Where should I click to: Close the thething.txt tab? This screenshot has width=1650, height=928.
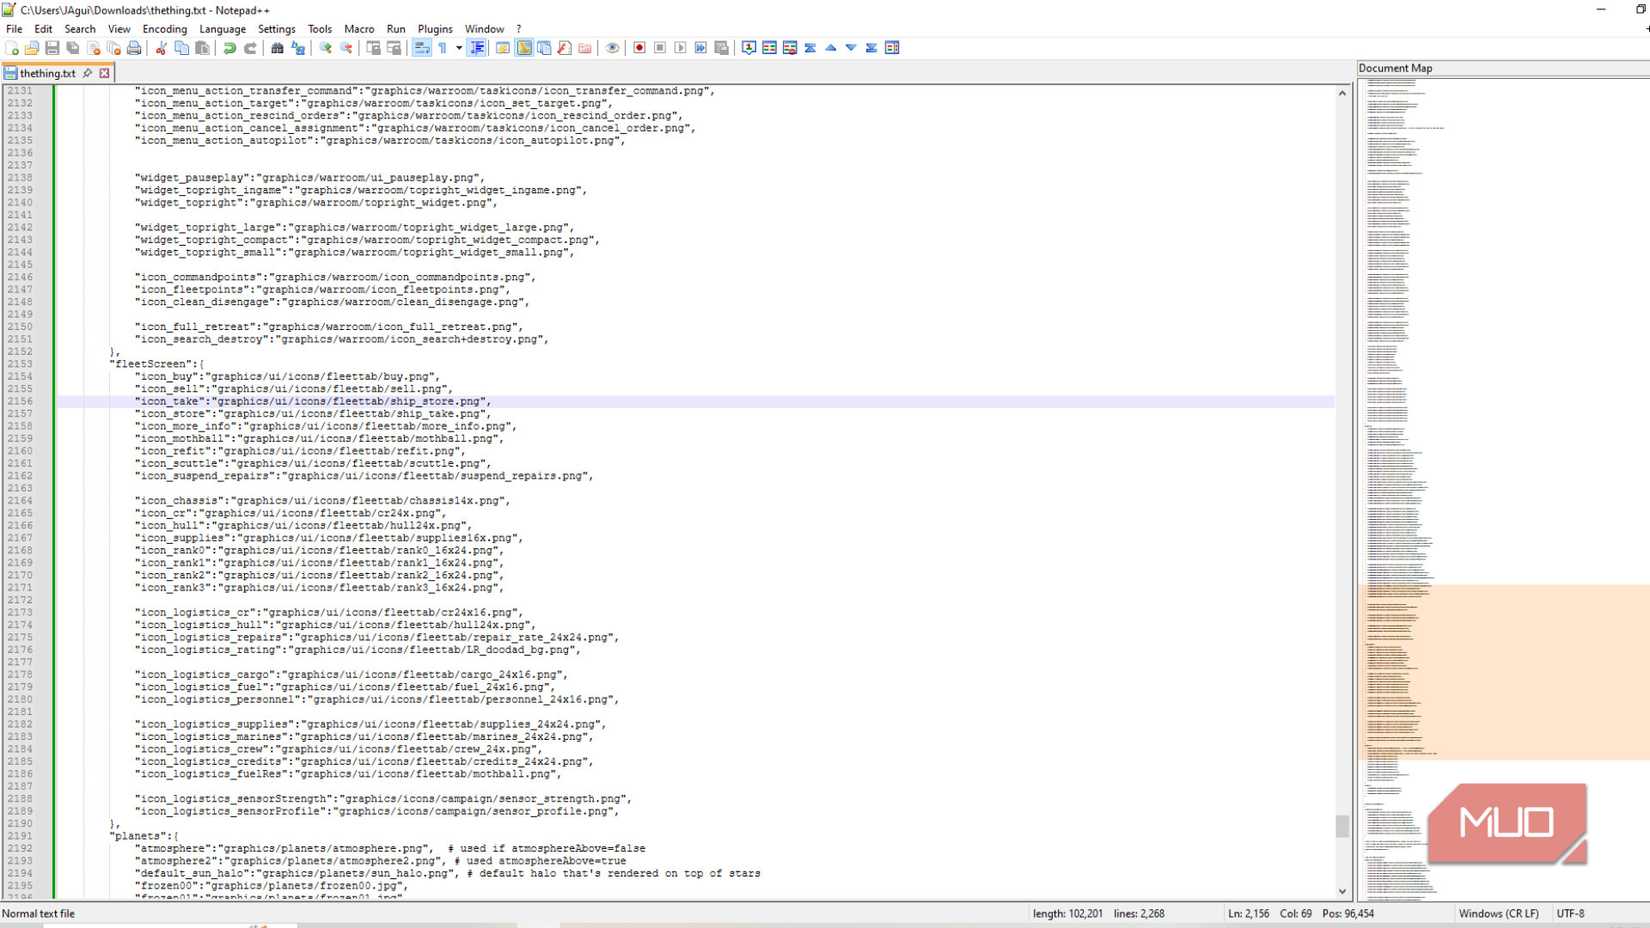(x=104, y=73)
